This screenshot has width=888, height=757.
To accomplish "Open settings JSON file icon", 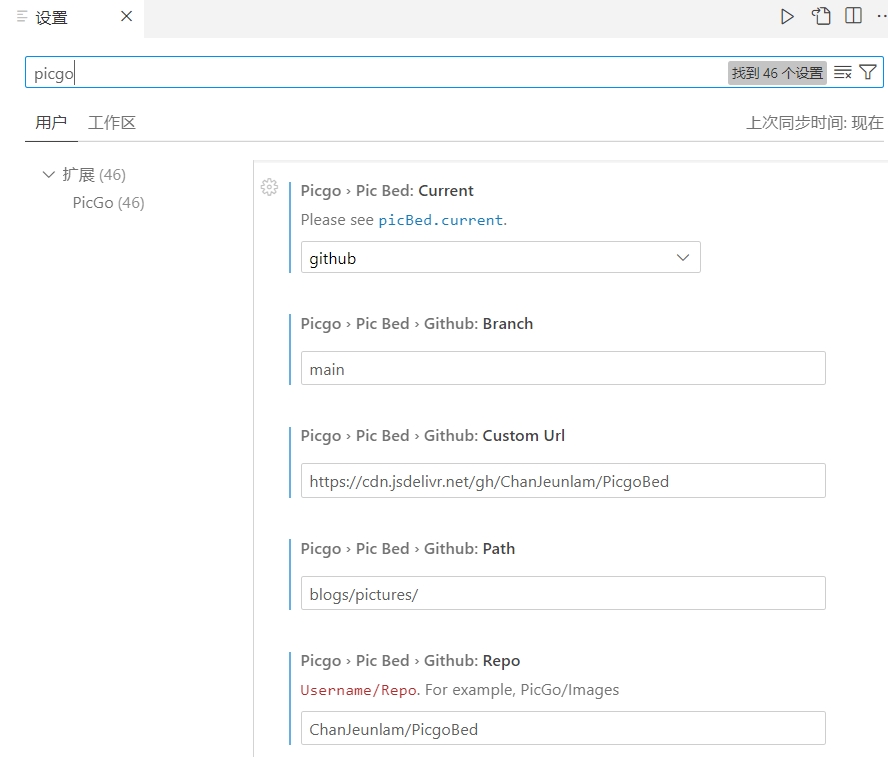I will tap(821, 16).
